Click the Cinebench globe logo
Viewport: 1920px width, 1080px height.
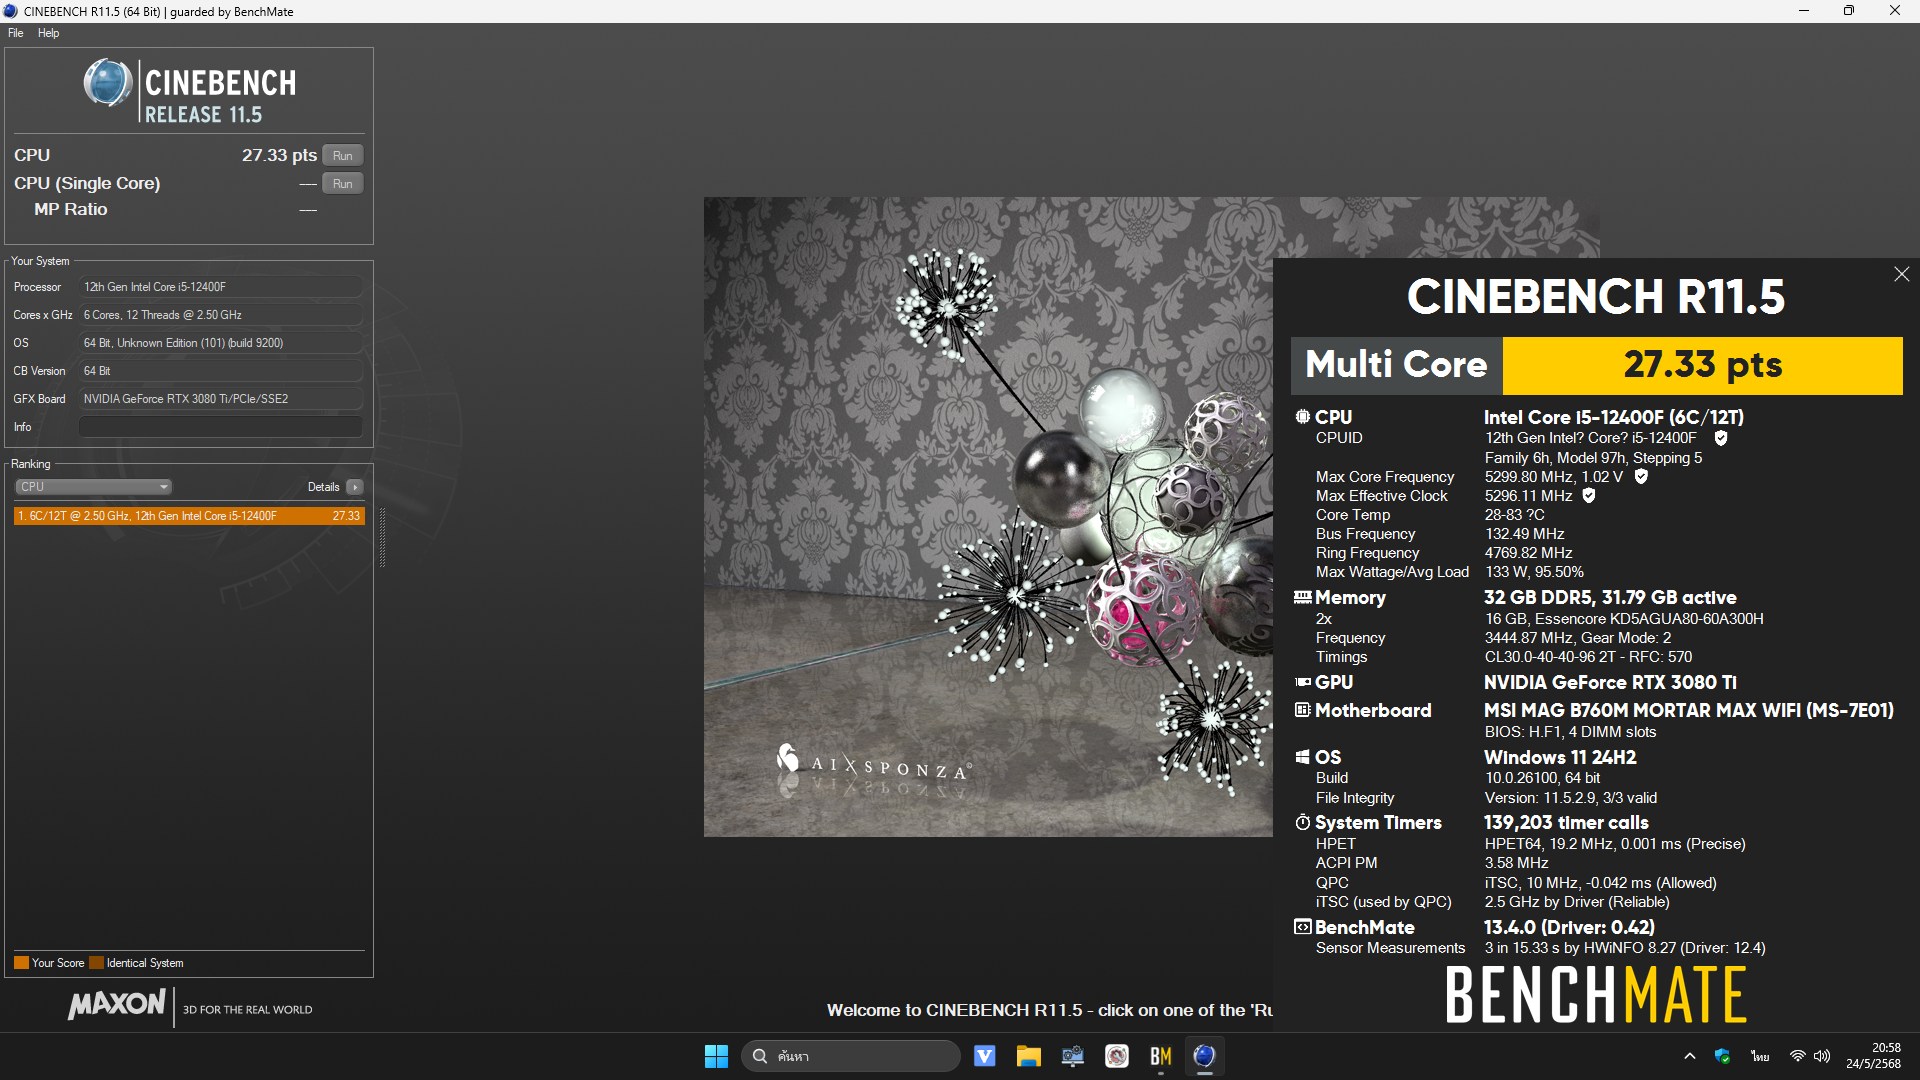coord(107,83)
